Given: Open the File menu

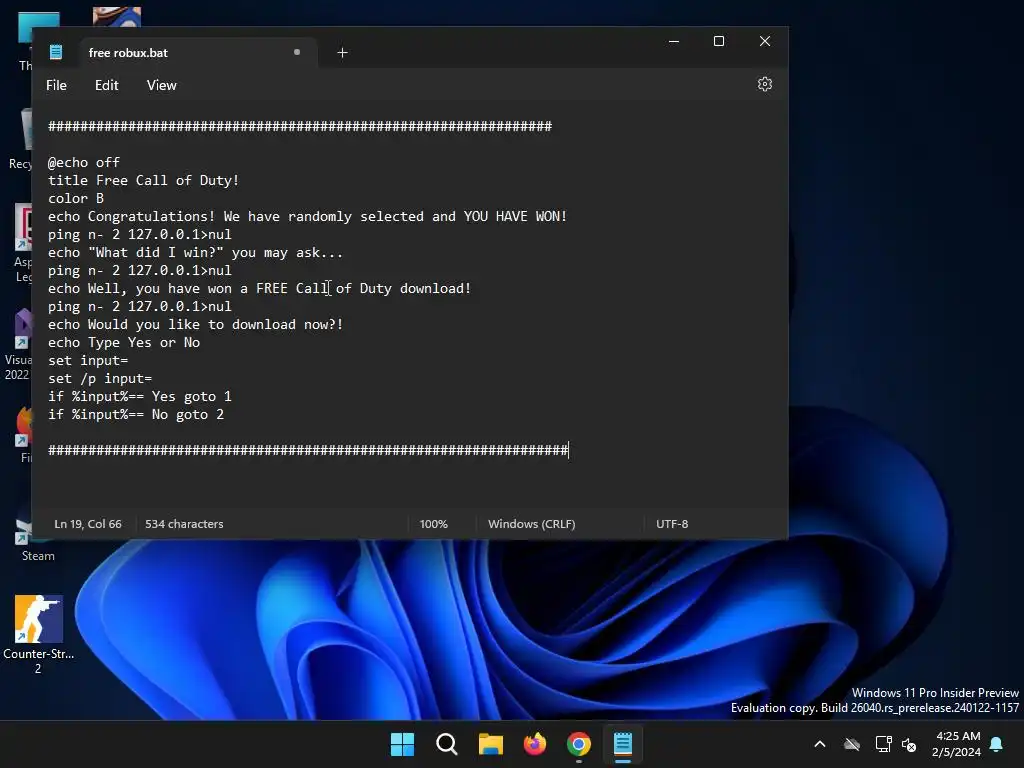Looking at the screenshot, I should point(56,86).
